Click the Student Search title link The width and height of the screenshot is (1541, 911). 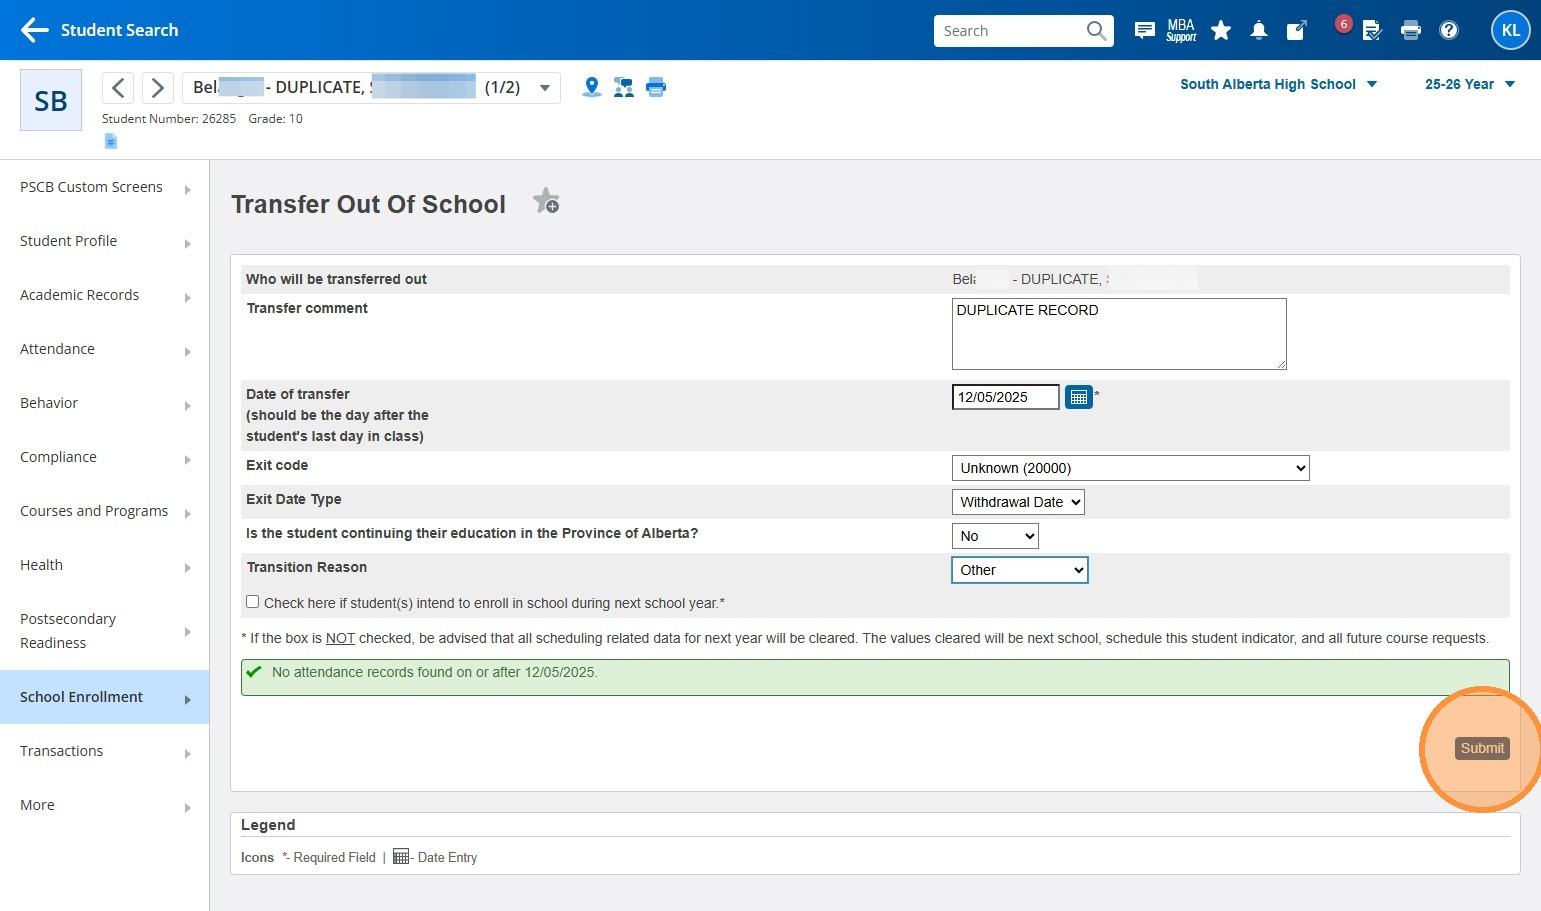(x=120, y=30)
